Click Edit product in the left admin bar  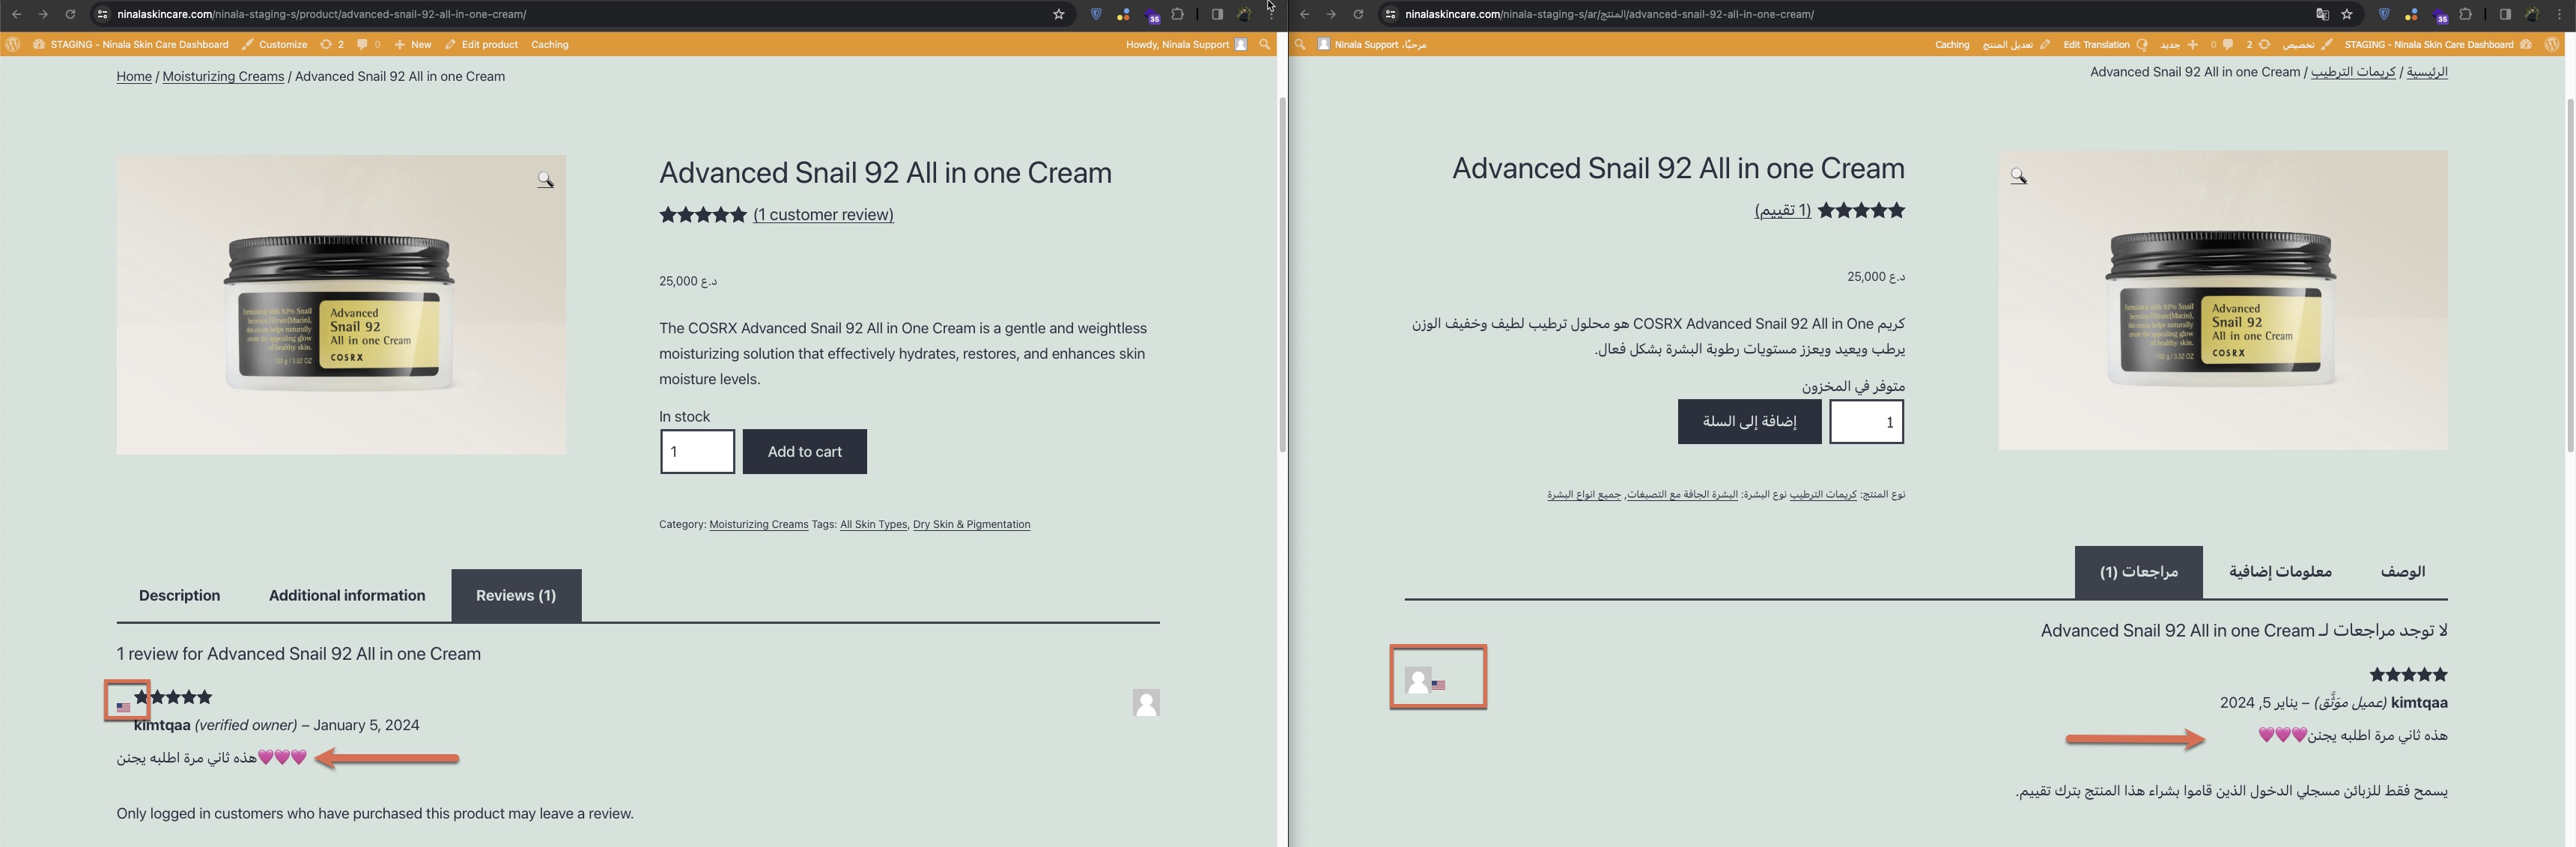click(482, 44)
